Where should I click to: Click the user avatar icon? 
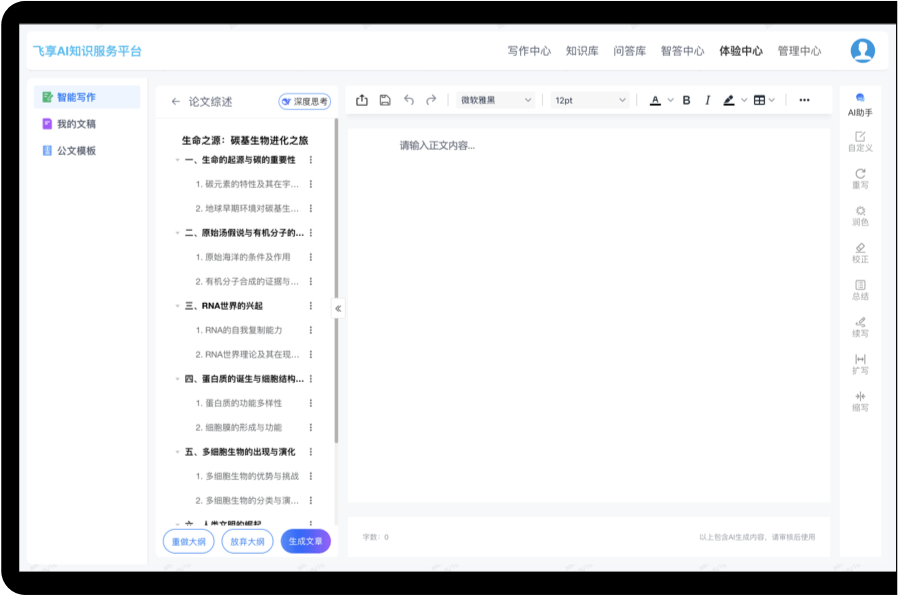pyautogui.click(x=862, y=51)
